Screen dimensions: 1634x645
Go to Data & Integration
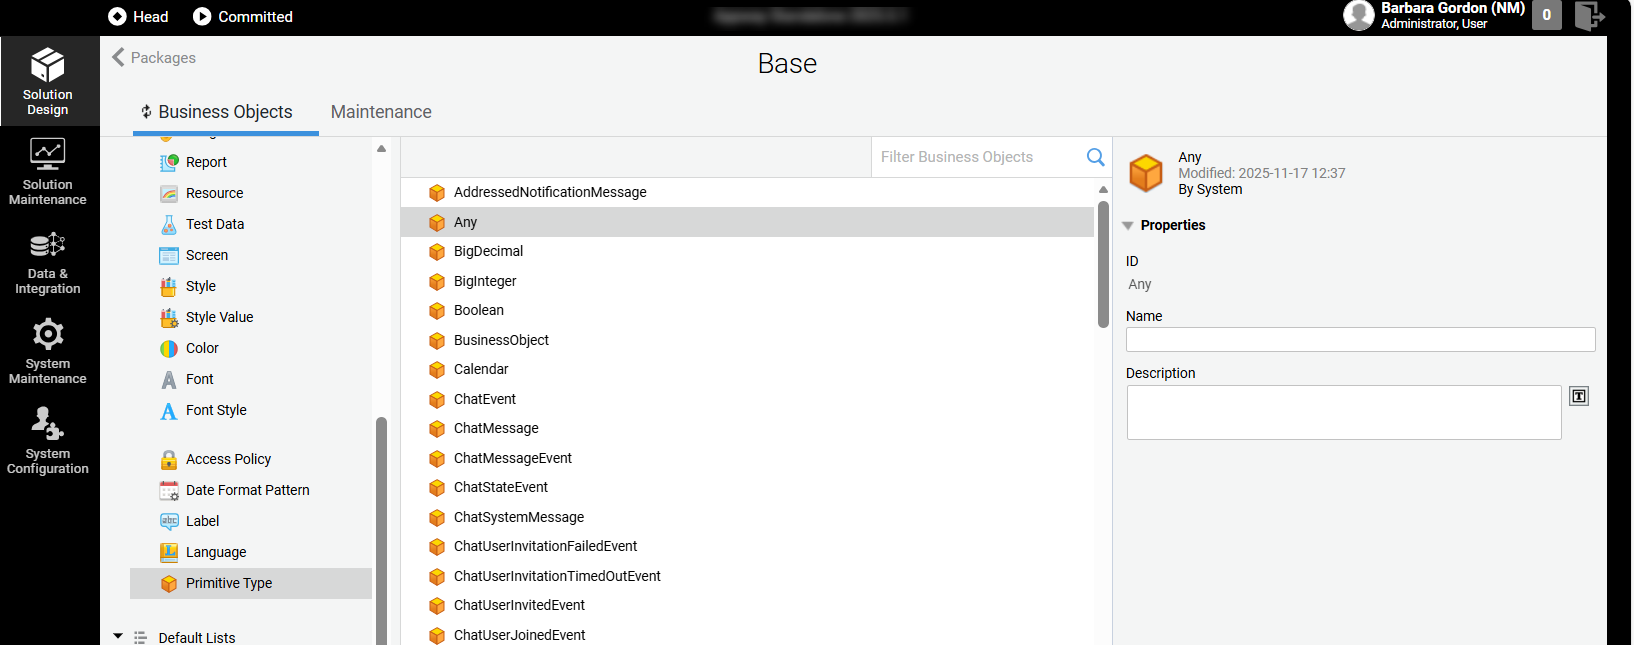48,261
